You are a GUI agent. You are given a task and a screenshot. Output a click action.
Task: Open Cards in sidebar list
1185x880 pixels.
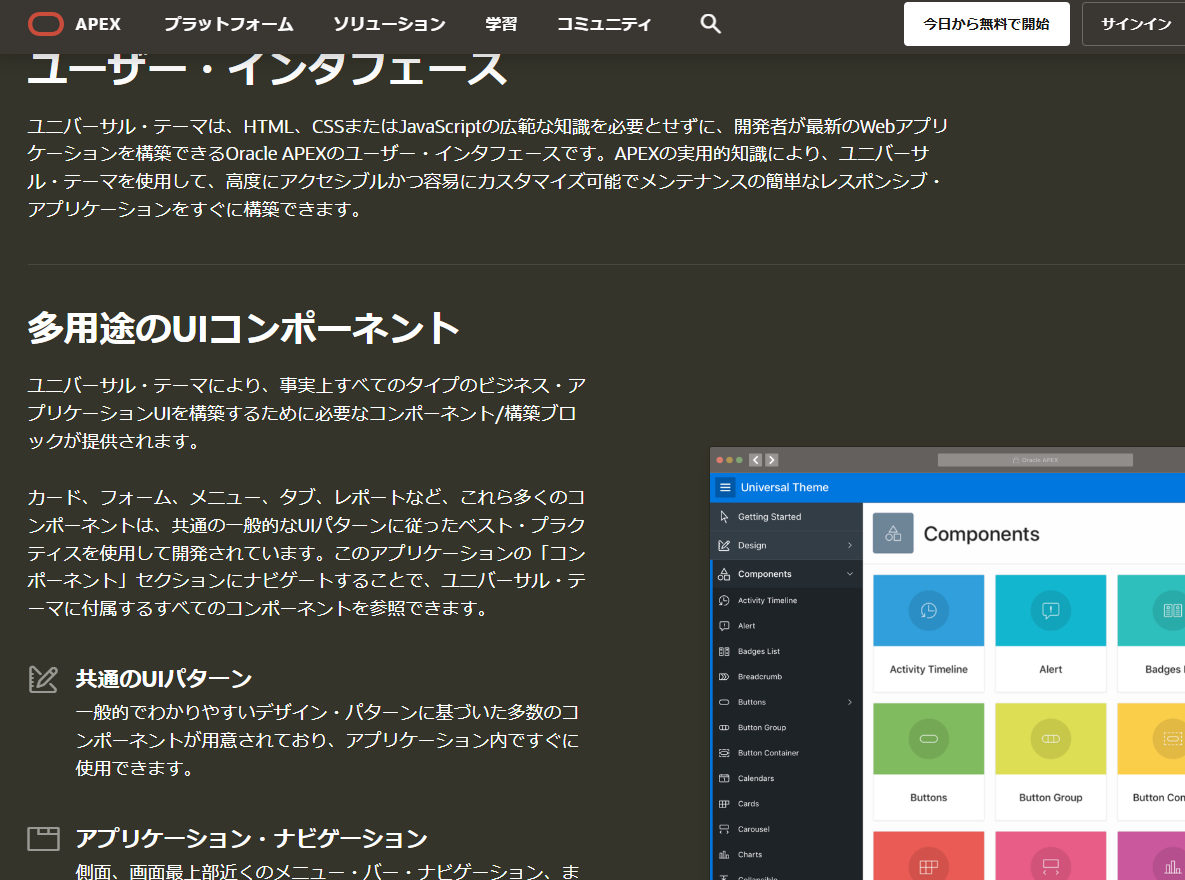tap(786, 804)
